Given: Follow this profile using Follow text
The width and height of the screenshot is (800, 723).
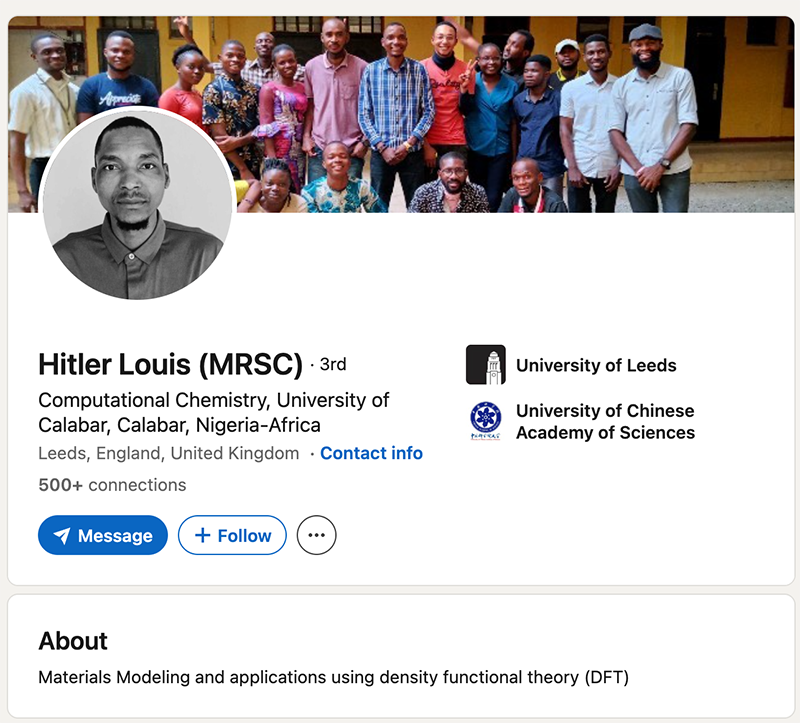Looking at the screenshot, I should point(244,536).
